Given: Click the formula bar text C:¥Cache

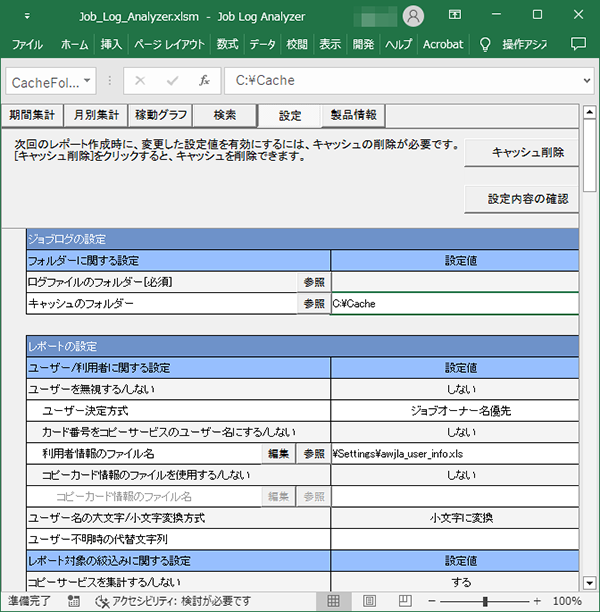Looking at the screenshot, I should click(x=265, y=80).
